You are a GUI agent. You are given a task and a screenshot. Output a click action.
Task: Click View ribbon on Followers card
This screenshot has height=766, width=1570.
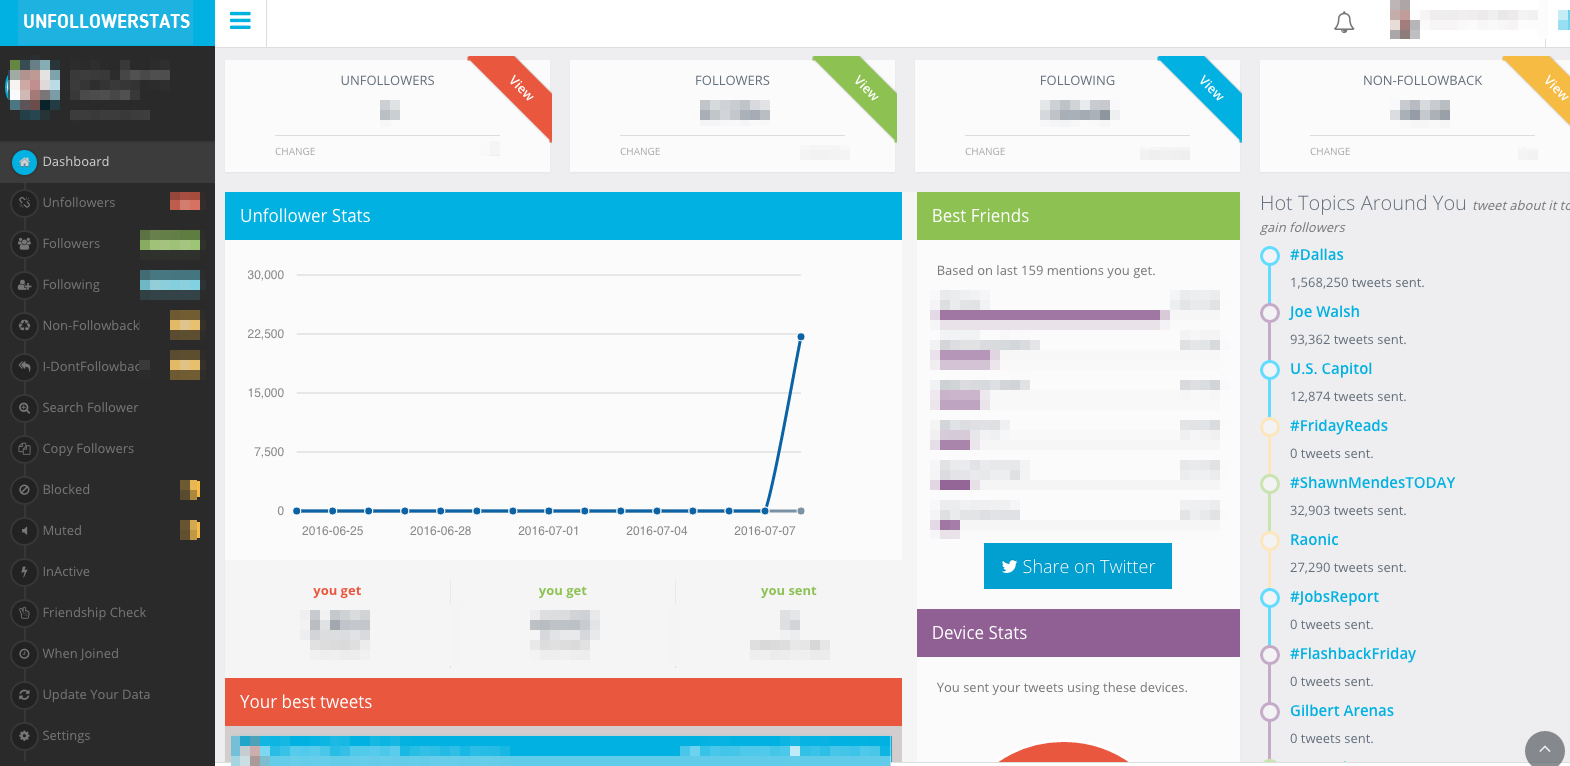(866, 88)
